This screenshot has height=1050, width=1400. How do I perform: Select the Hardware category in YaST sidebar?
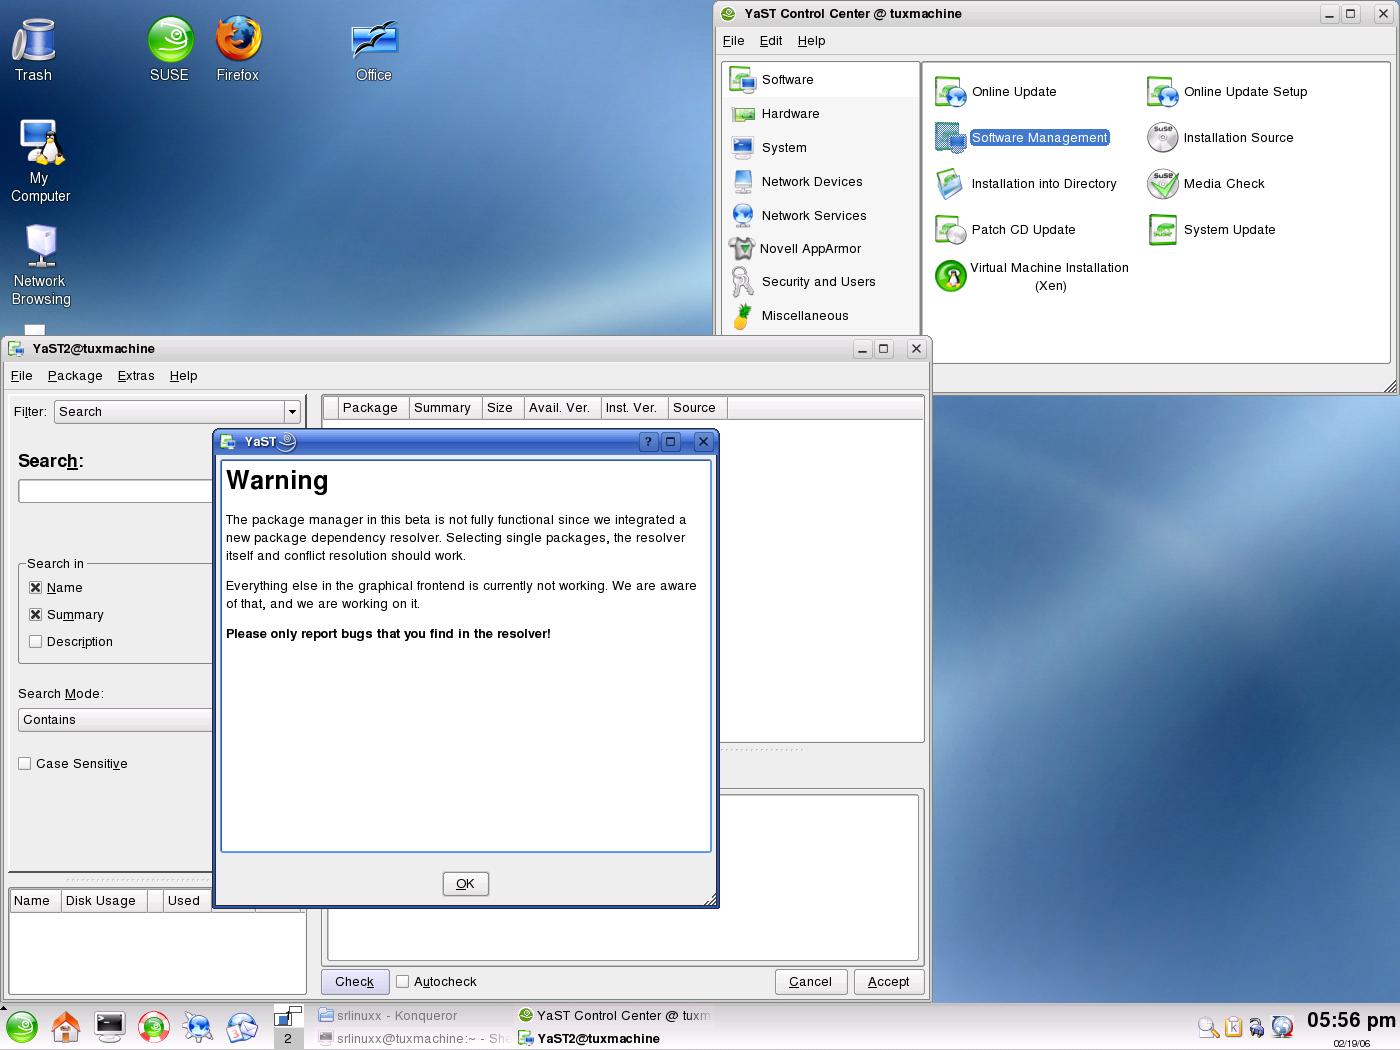pos(821,114)
